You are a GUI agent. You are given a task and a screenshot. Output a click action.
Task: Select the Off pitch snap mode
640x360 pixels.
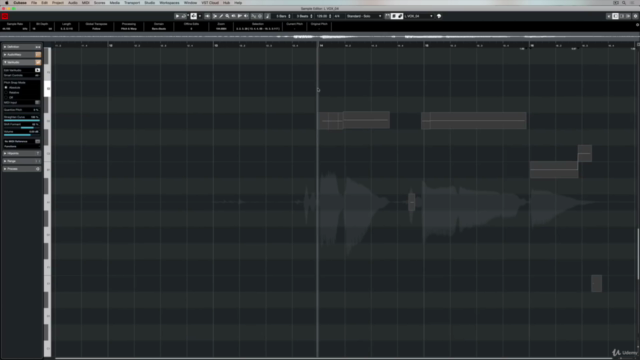tap(6, 98)
